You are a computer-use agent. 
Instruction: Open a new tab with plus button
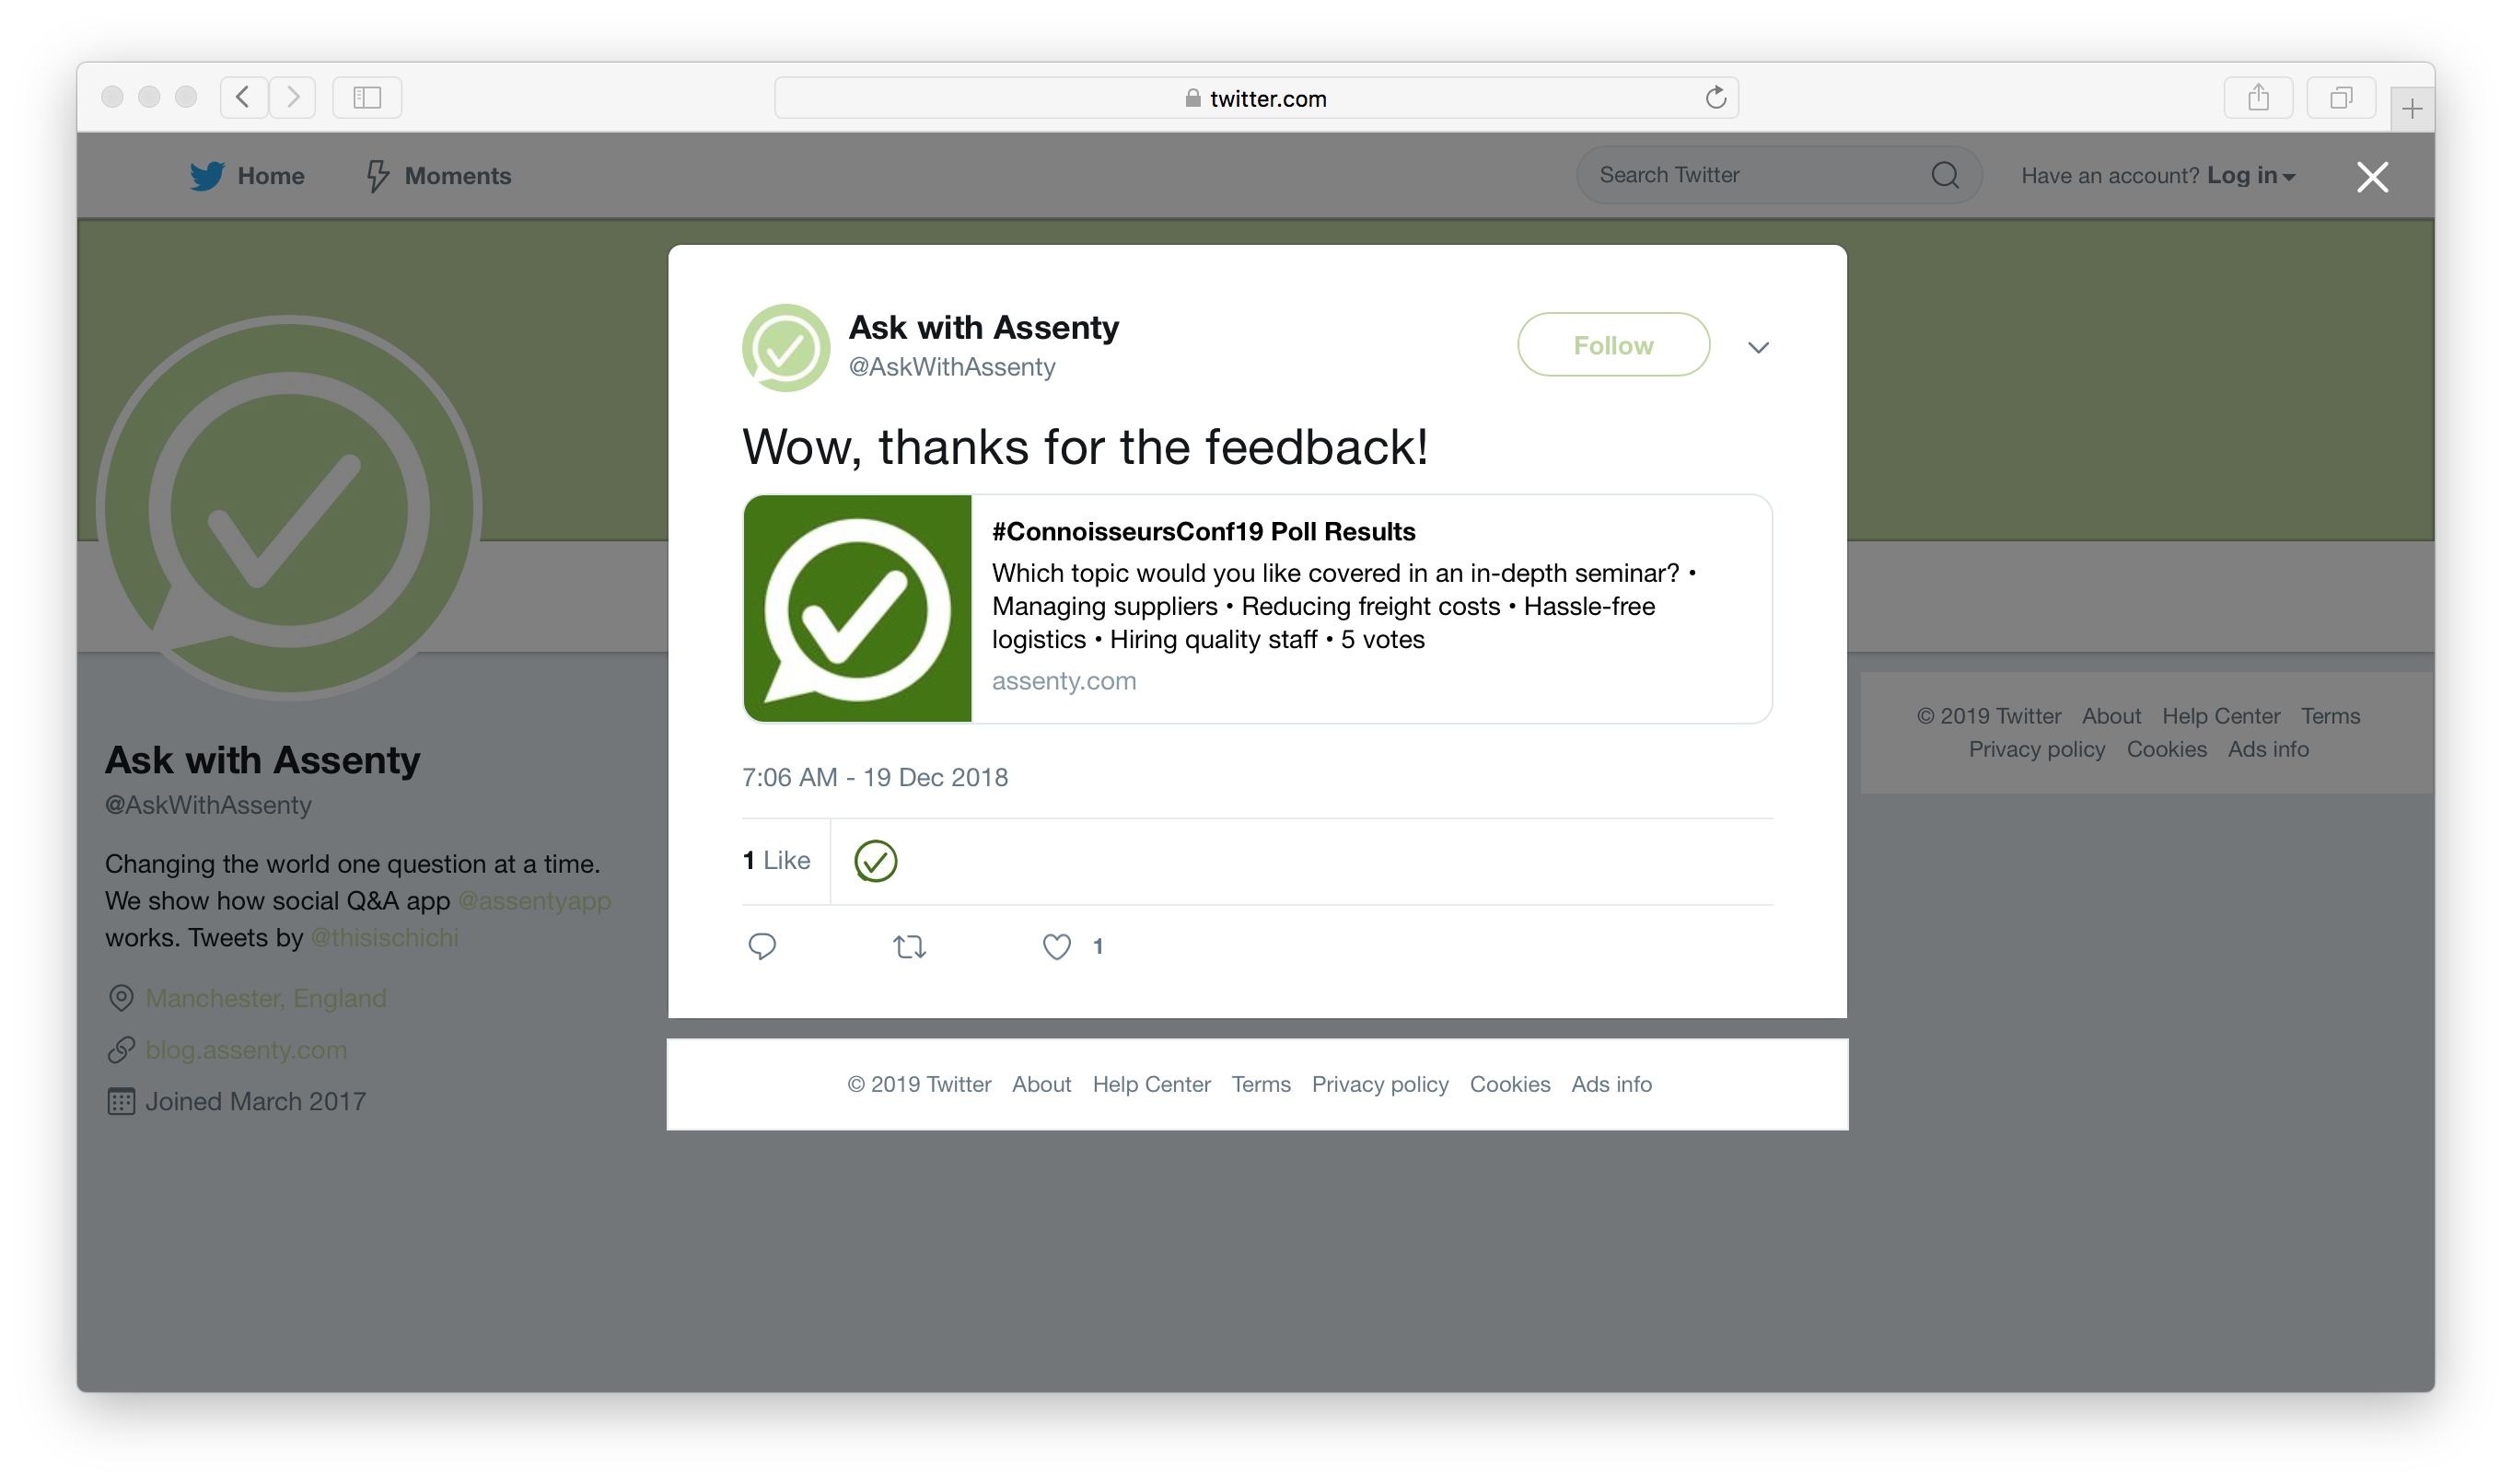coord(2412,109)
